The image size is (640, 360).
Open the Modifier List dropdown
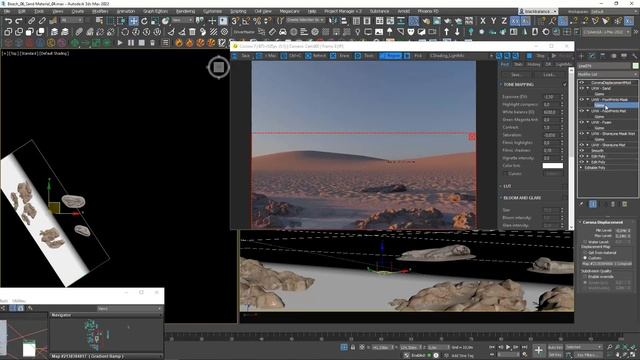pyautogui.click(x=607, y=74)
